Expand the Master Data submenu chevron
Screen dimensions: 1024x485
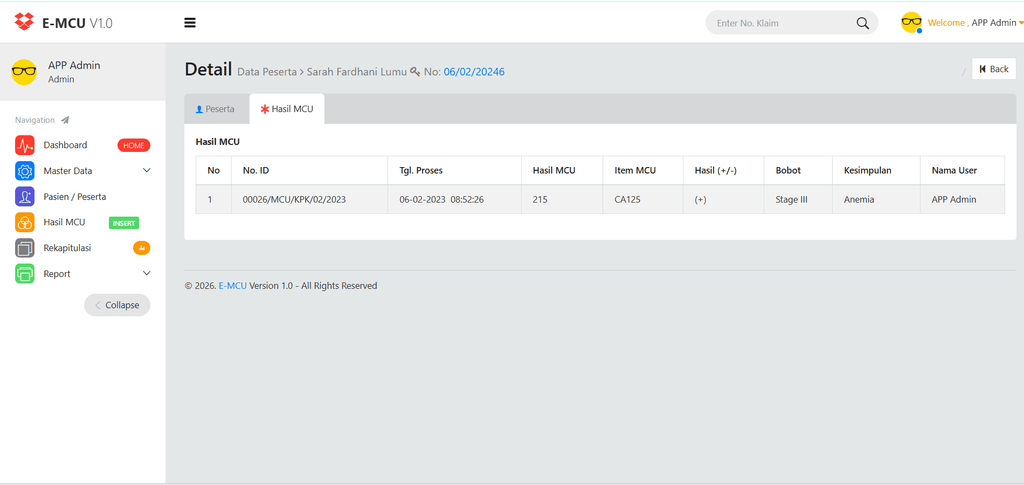pyautogui.click(x=146, y=170)
